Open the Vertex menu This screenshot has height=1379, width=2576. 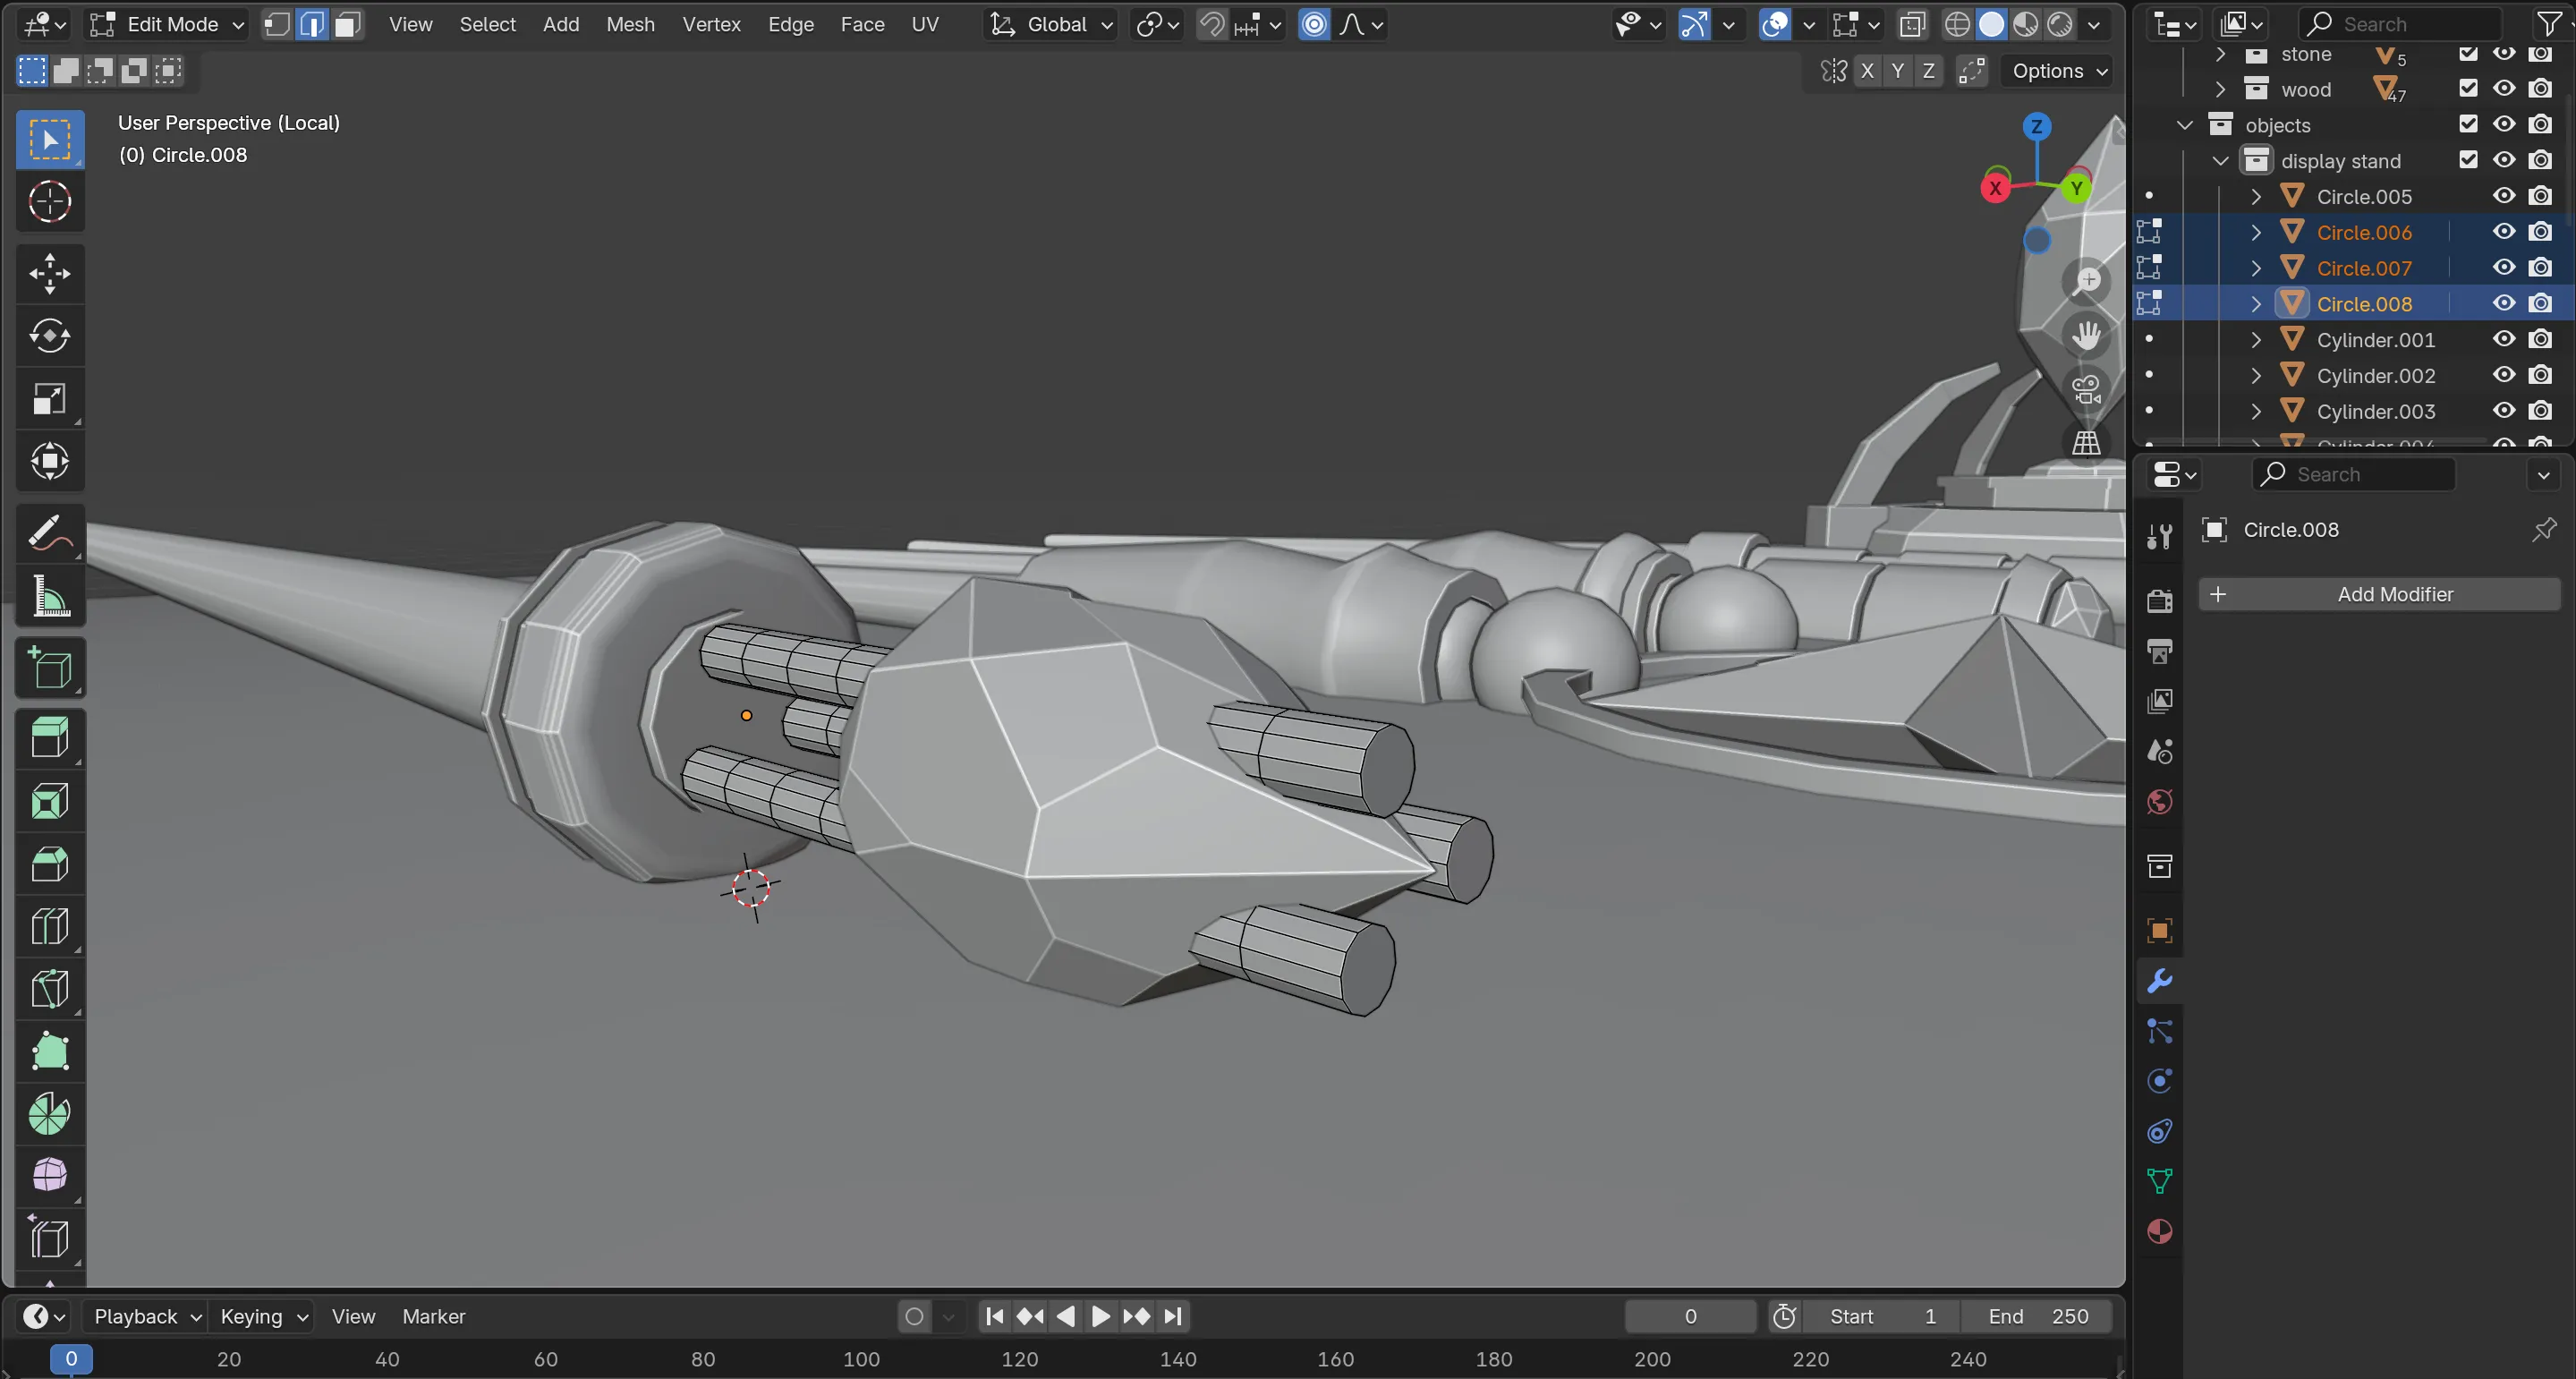711,24
